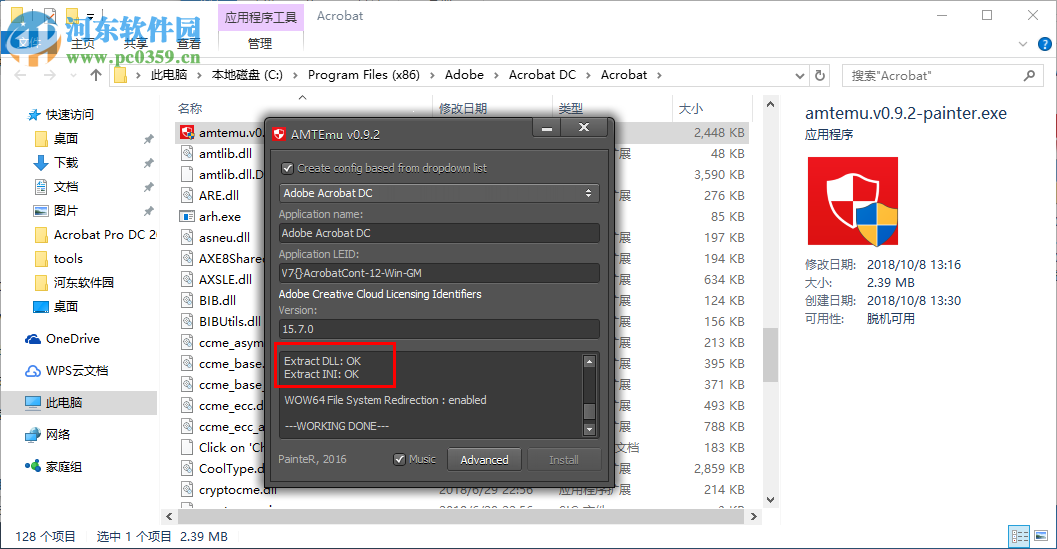Sort by the 大小 column header
The height and width of the screenshot is (549, 1057).
[690, 108]
